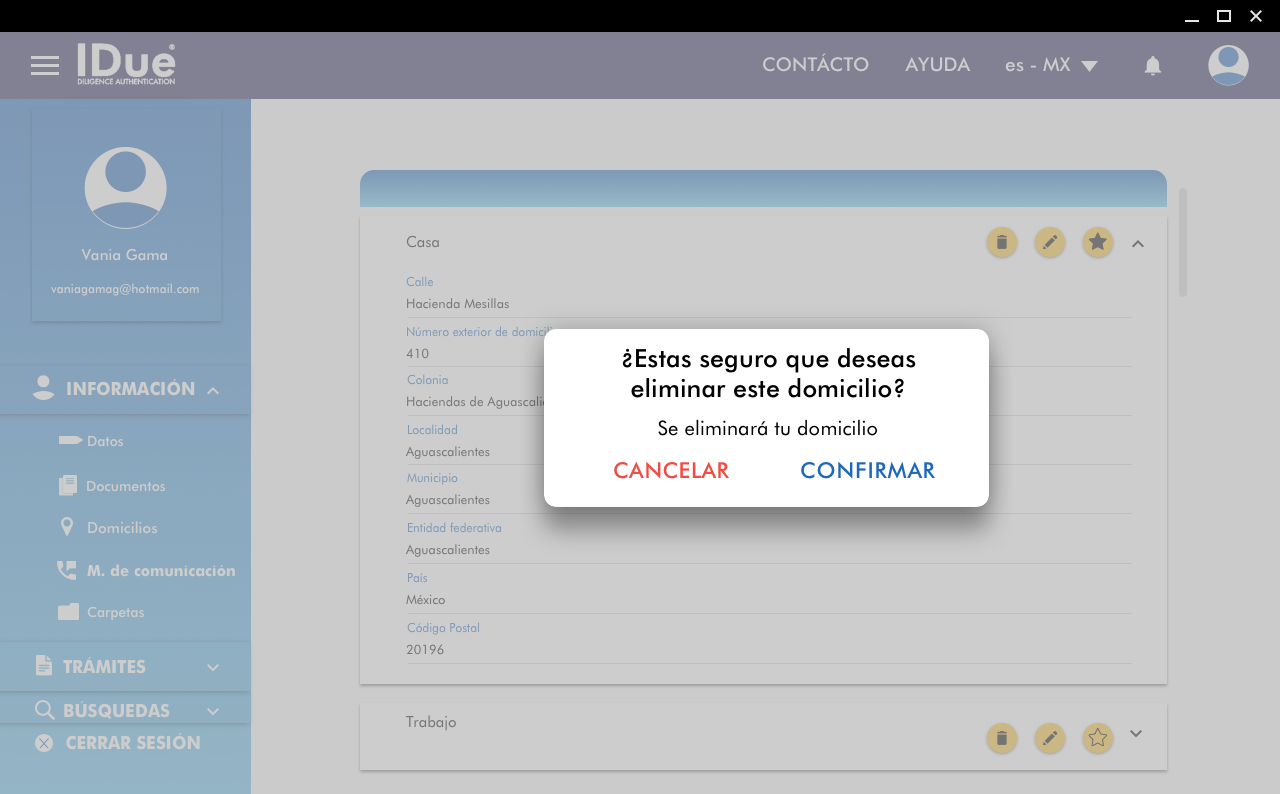Expand the Trabajo address panel chevron
Viewport: 1280px width, 794px height.
1135,733
